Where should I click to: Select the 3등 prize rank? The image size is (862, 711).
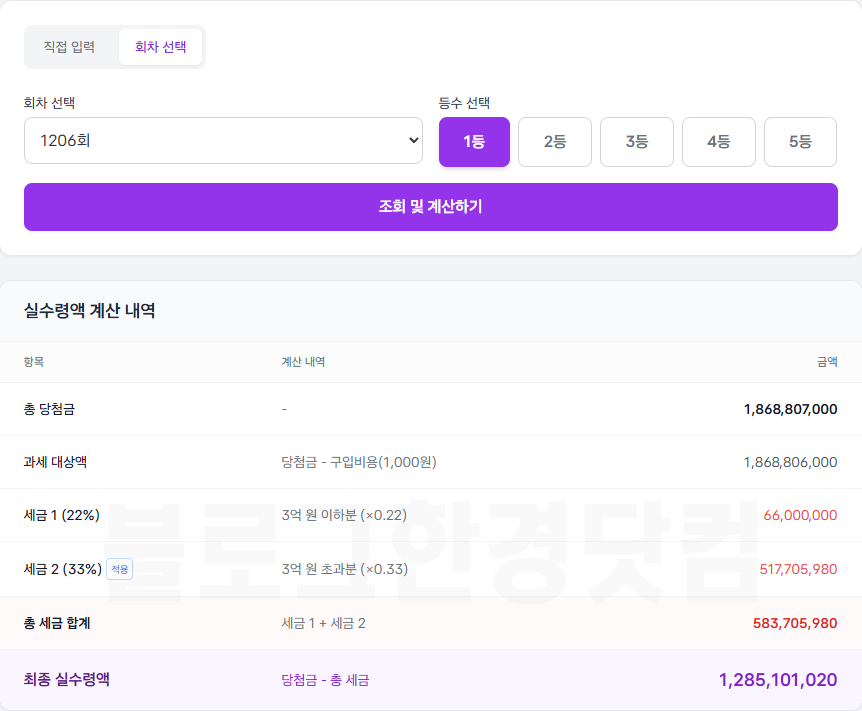tap(637, 142)
